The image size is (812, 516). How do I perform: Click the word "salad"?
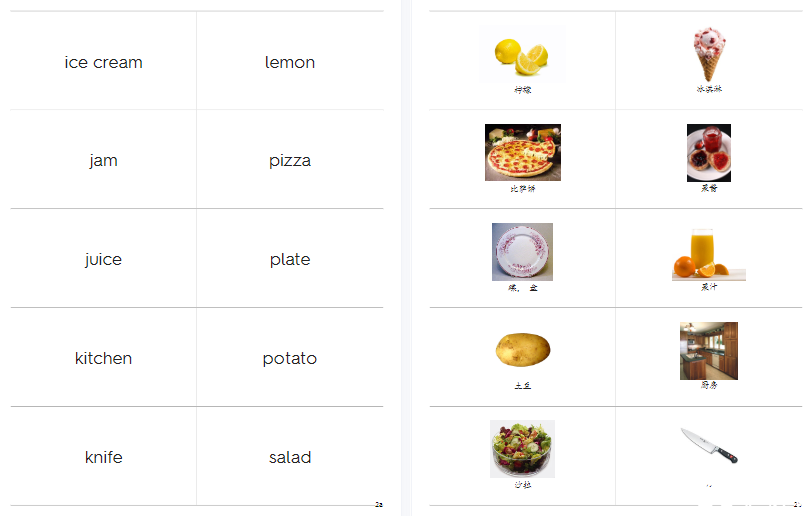pyautogui.click(x=290, y=457)
